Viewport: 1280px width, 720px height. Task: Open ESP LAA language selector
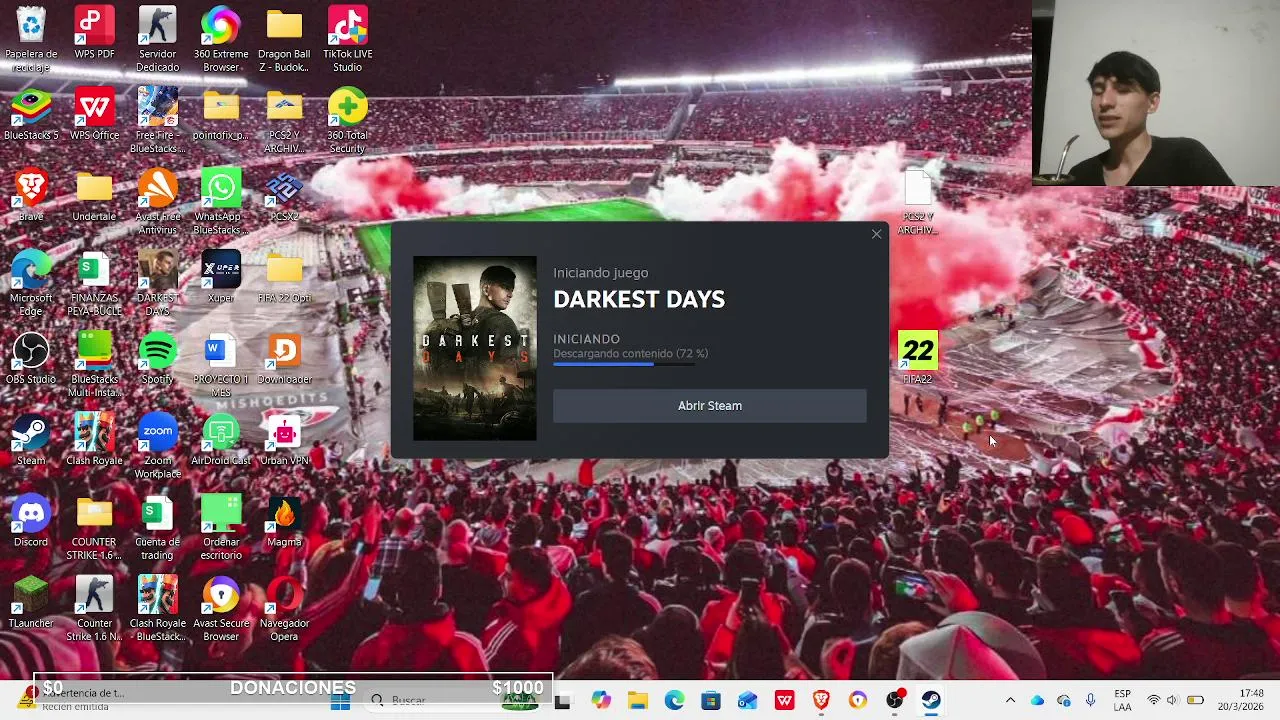[1123, 701]
